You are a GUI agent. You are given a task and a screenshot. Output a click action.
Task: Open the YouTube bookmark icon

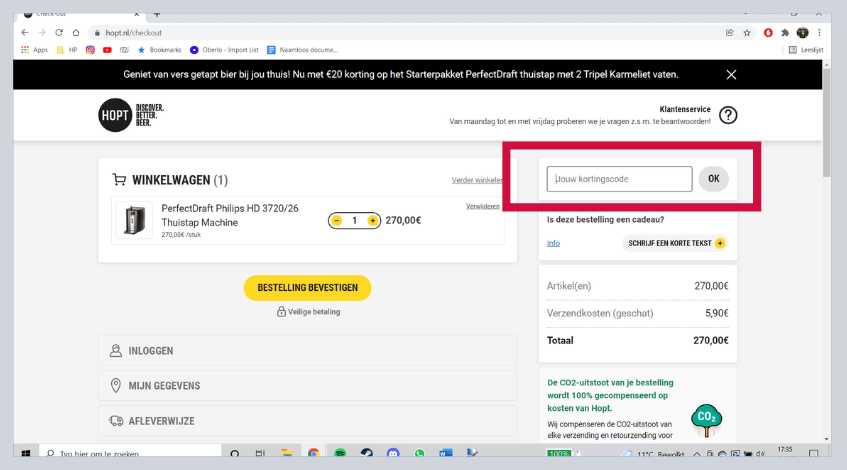pos(107,50)
